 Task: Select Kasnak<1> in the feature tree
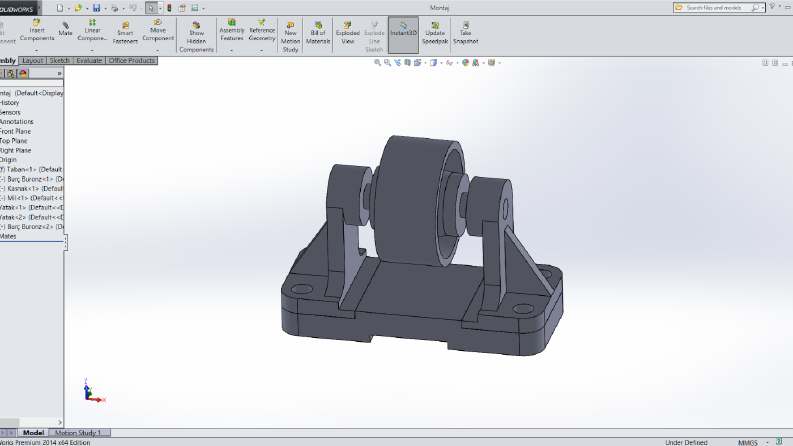(32, 189)
